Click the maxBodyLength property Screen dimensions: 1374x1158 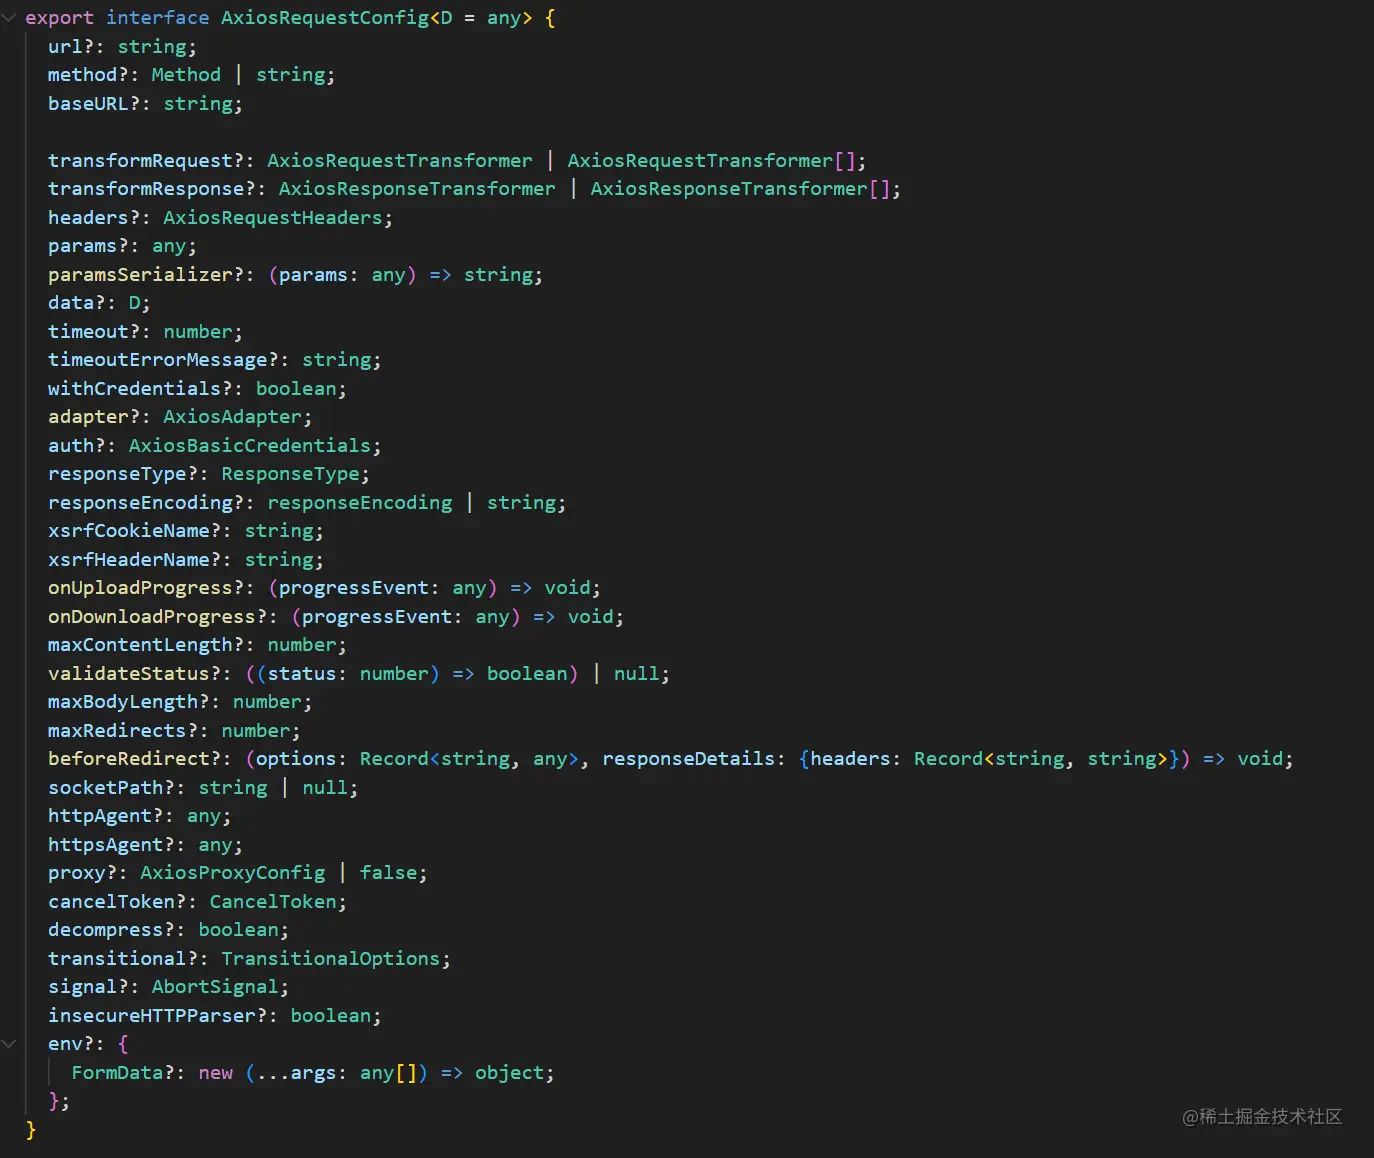point(123,702)
